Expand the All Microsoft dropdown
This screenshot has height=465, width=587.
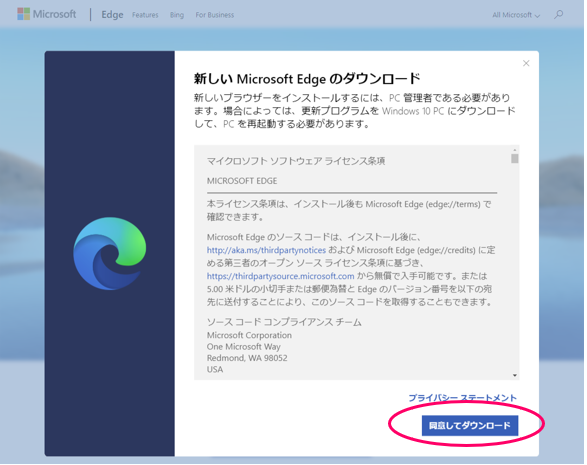click(516, 15)
